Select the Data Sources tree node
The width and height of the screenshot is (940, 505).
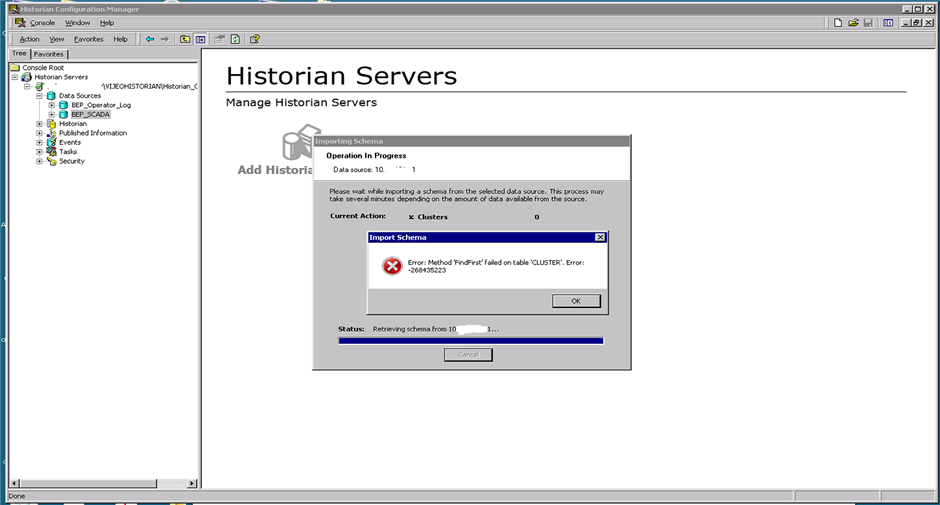[x=80, y=96]
